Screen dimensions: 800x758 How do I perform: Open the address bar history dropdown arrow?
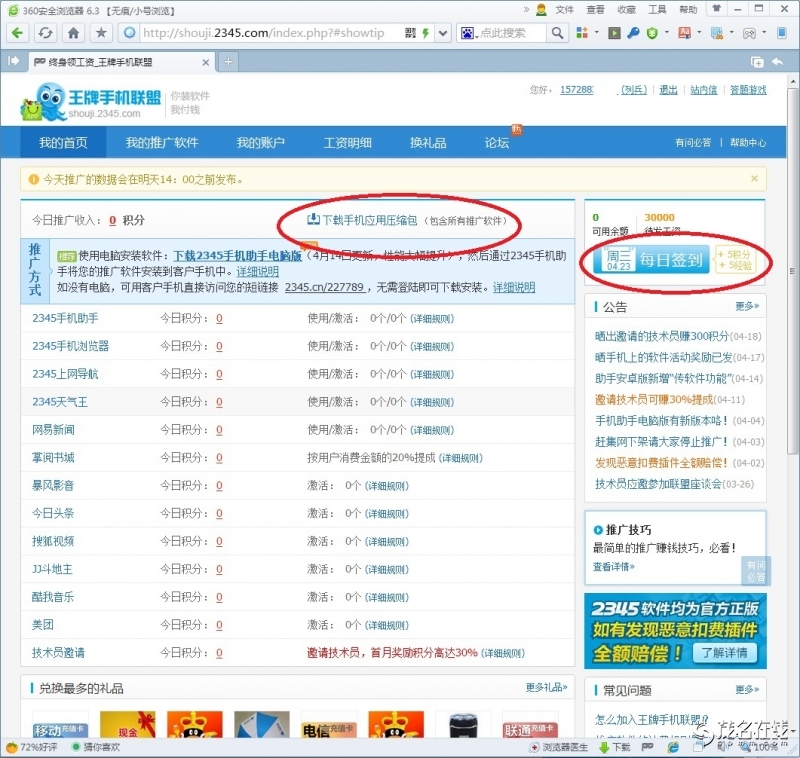point(443,32)
